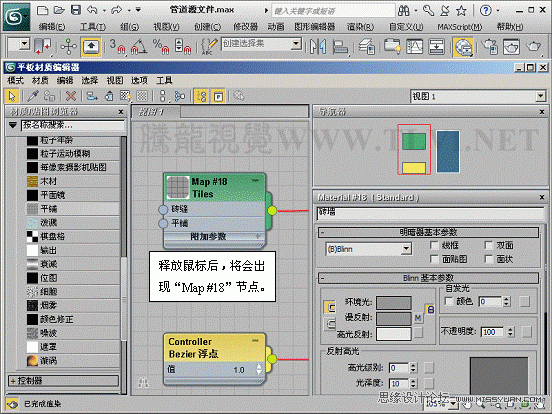This screenshot has width=552, height=414.
Task: Open the 渲染(R) main menu
Action: click(360, 27)
